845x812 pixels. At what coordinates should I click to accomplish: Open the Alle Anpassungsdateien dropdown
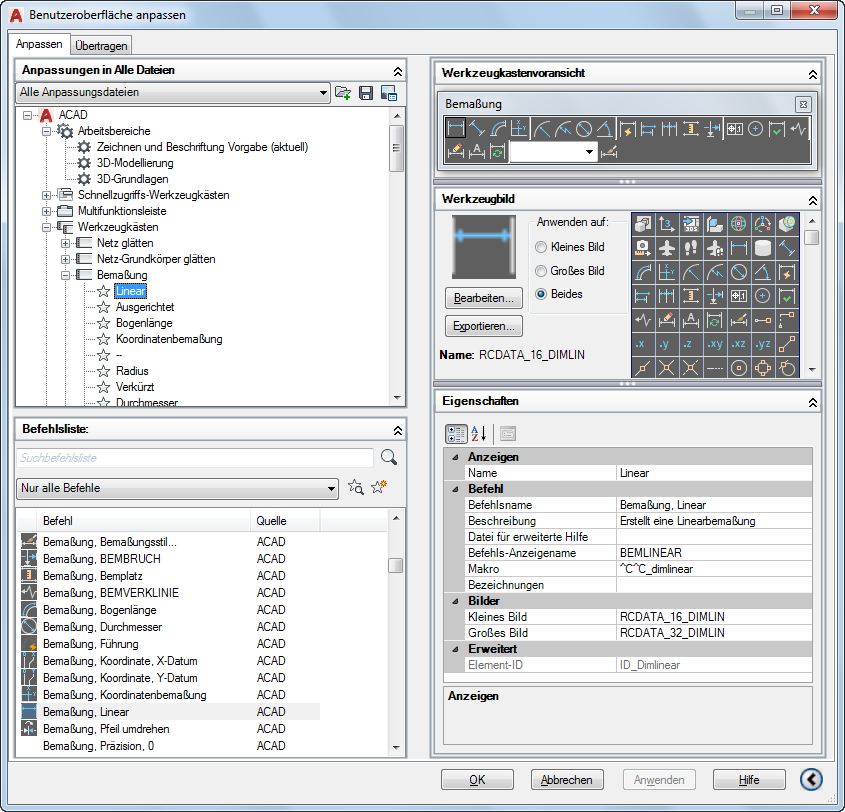(x=325, y=92)
